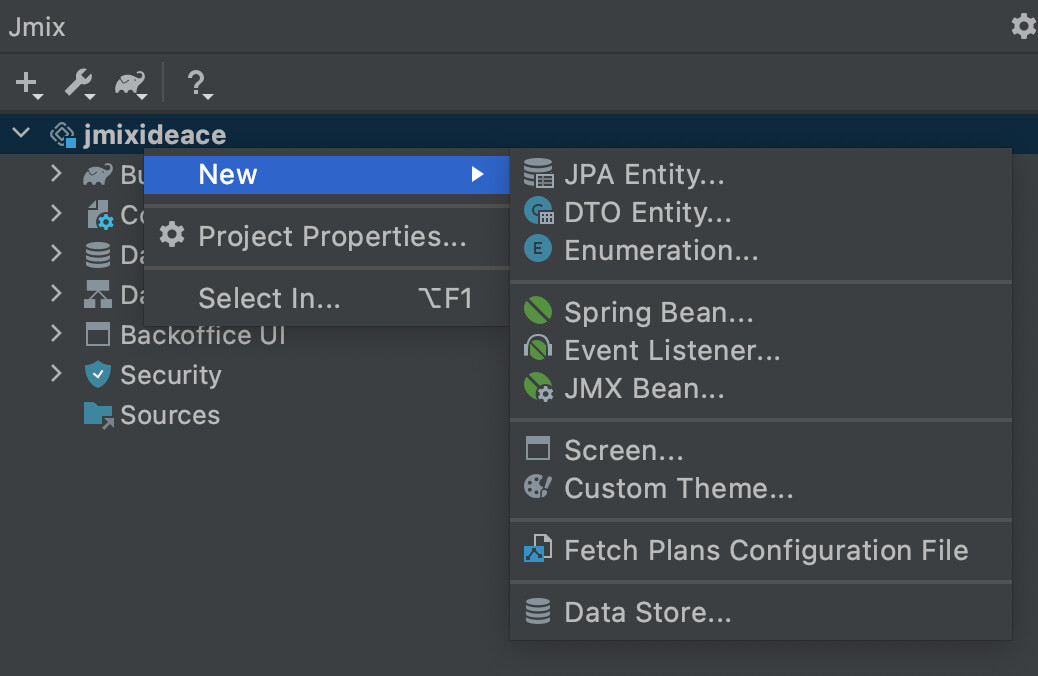
Task: Click the highlighted New menu item
Action: 326,175
